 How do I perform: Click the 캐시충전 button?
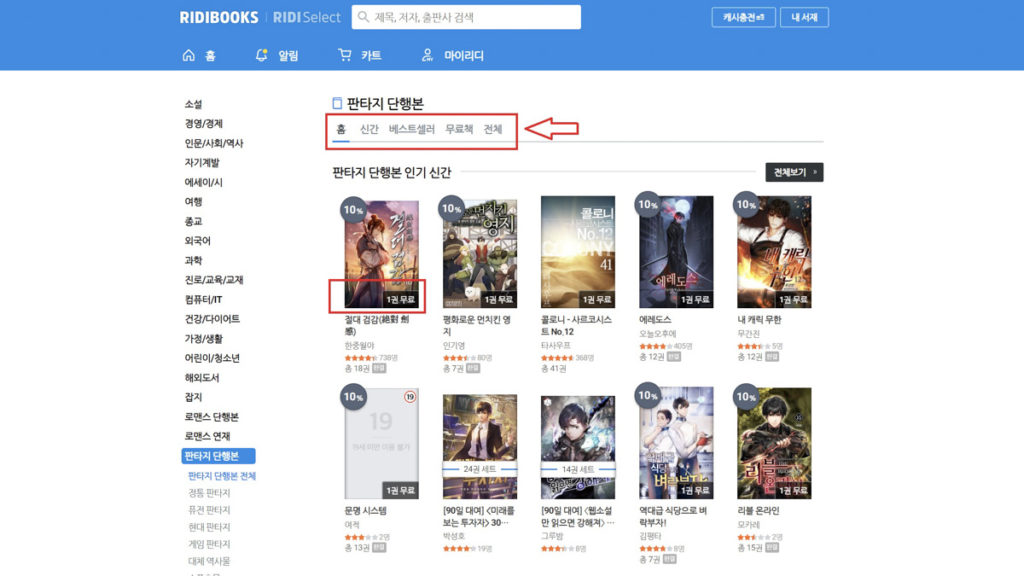pos(743,17)
